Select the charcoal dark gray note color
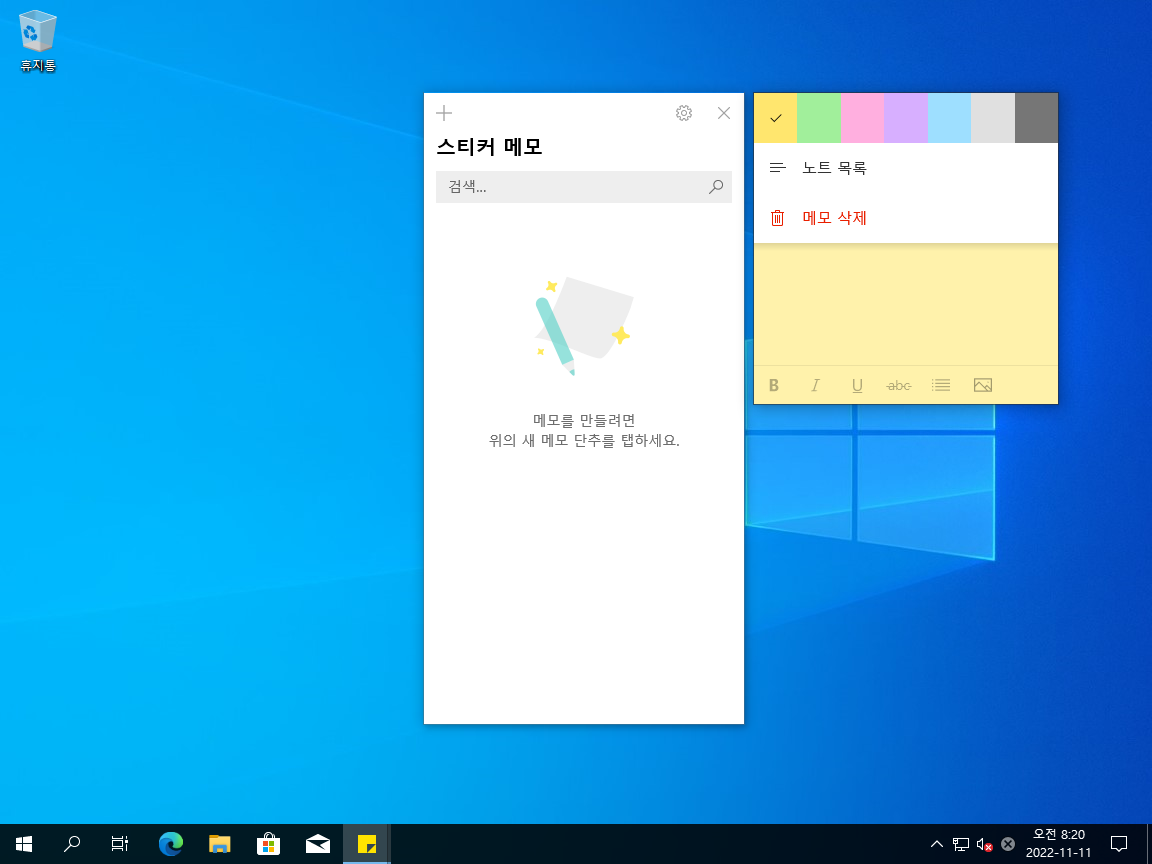 tap(1036, 118)
